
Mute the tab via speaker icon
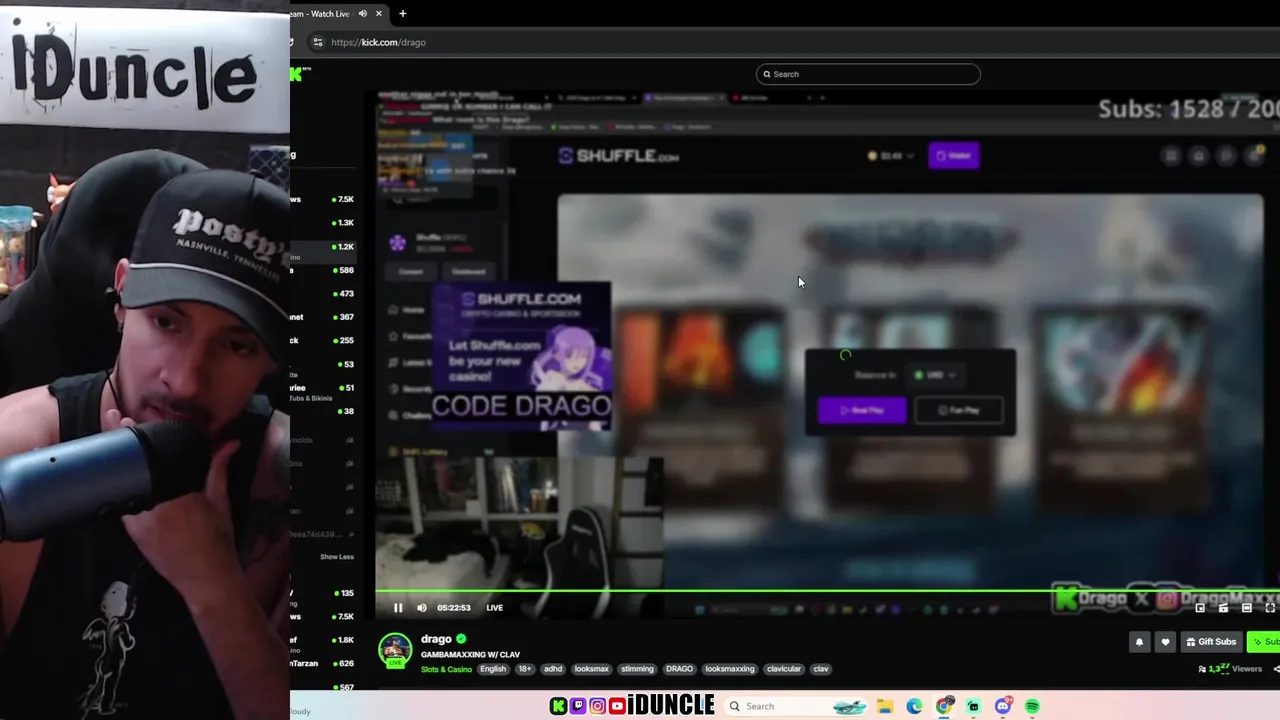tap(363, 14)
